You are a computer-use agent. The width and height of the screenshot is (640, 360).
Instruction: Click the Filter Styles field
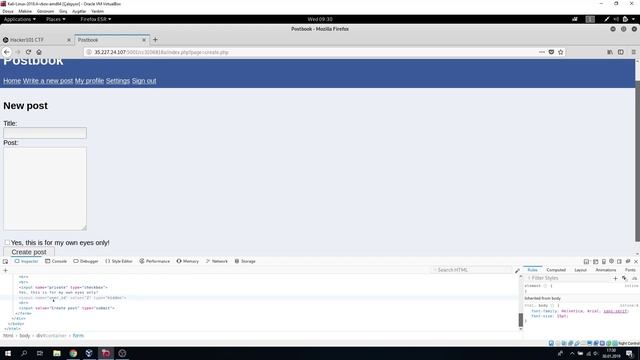pyautogui.click(x=567, y=278)
